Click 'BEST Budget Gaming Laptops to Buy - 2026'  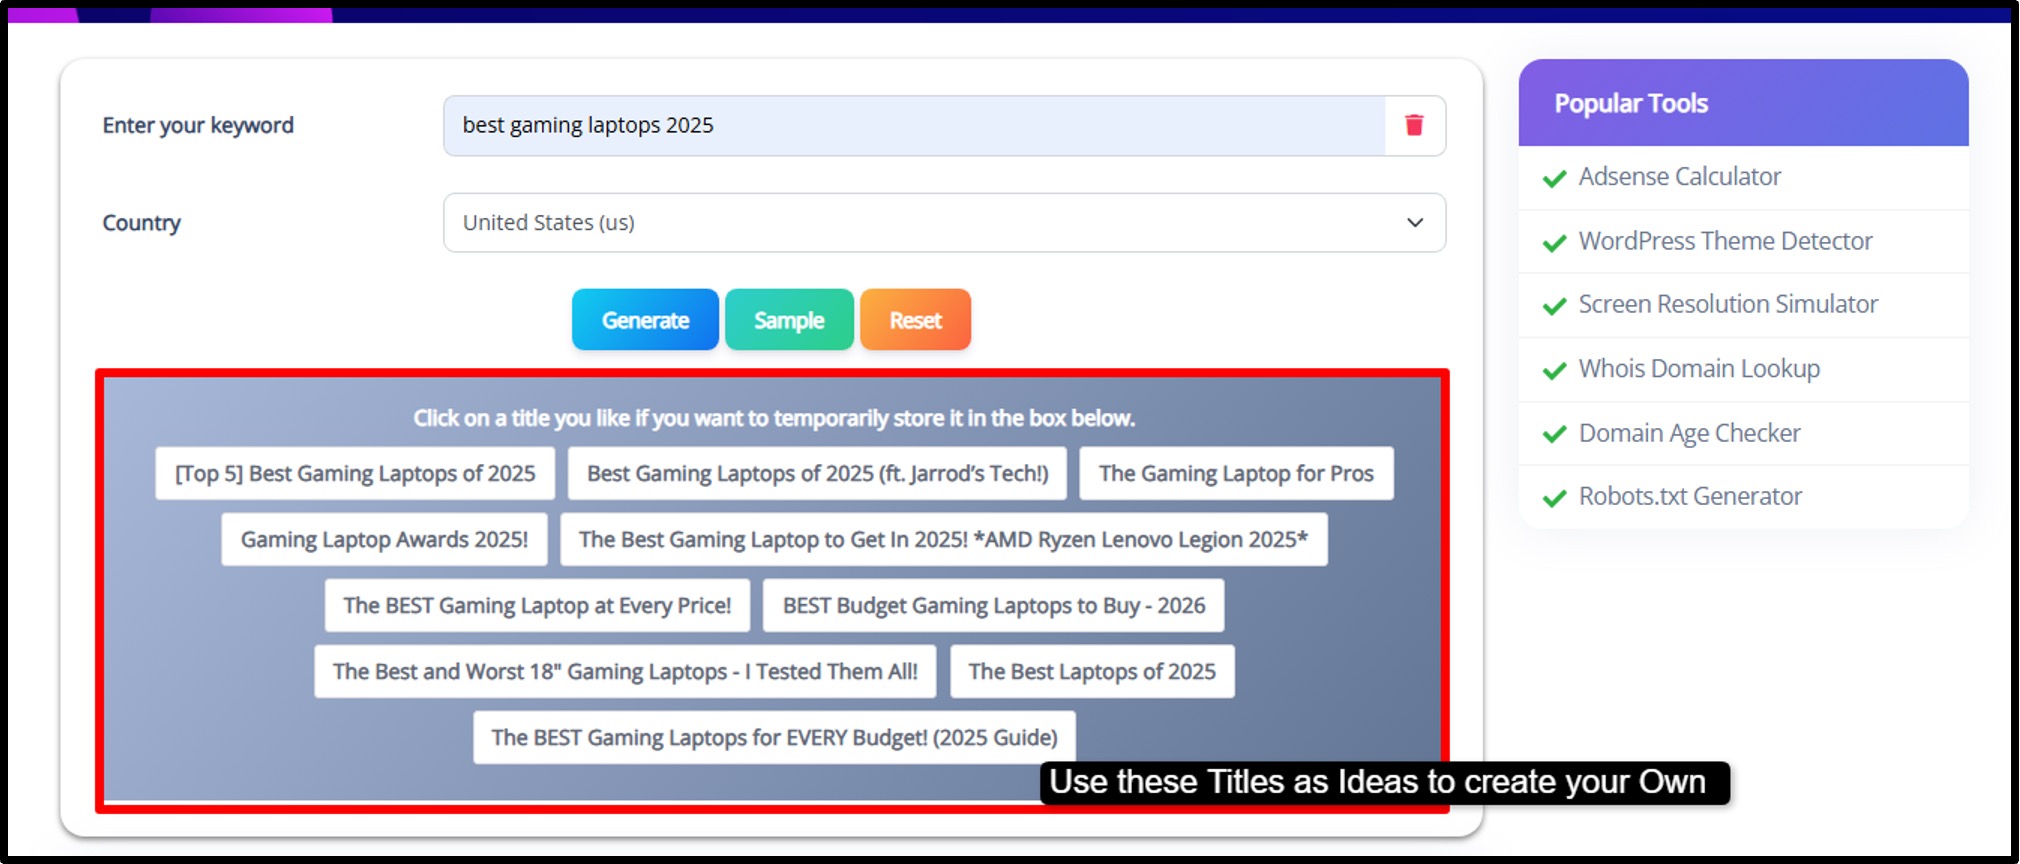[x=993, y=605]
